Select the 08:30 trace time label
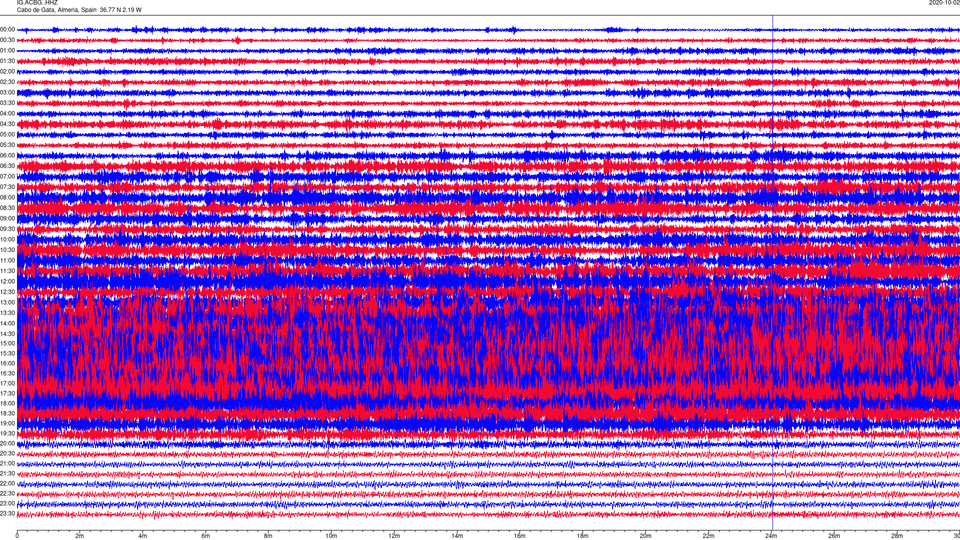This screenshot has width=960, height=540. click(7, 208)
